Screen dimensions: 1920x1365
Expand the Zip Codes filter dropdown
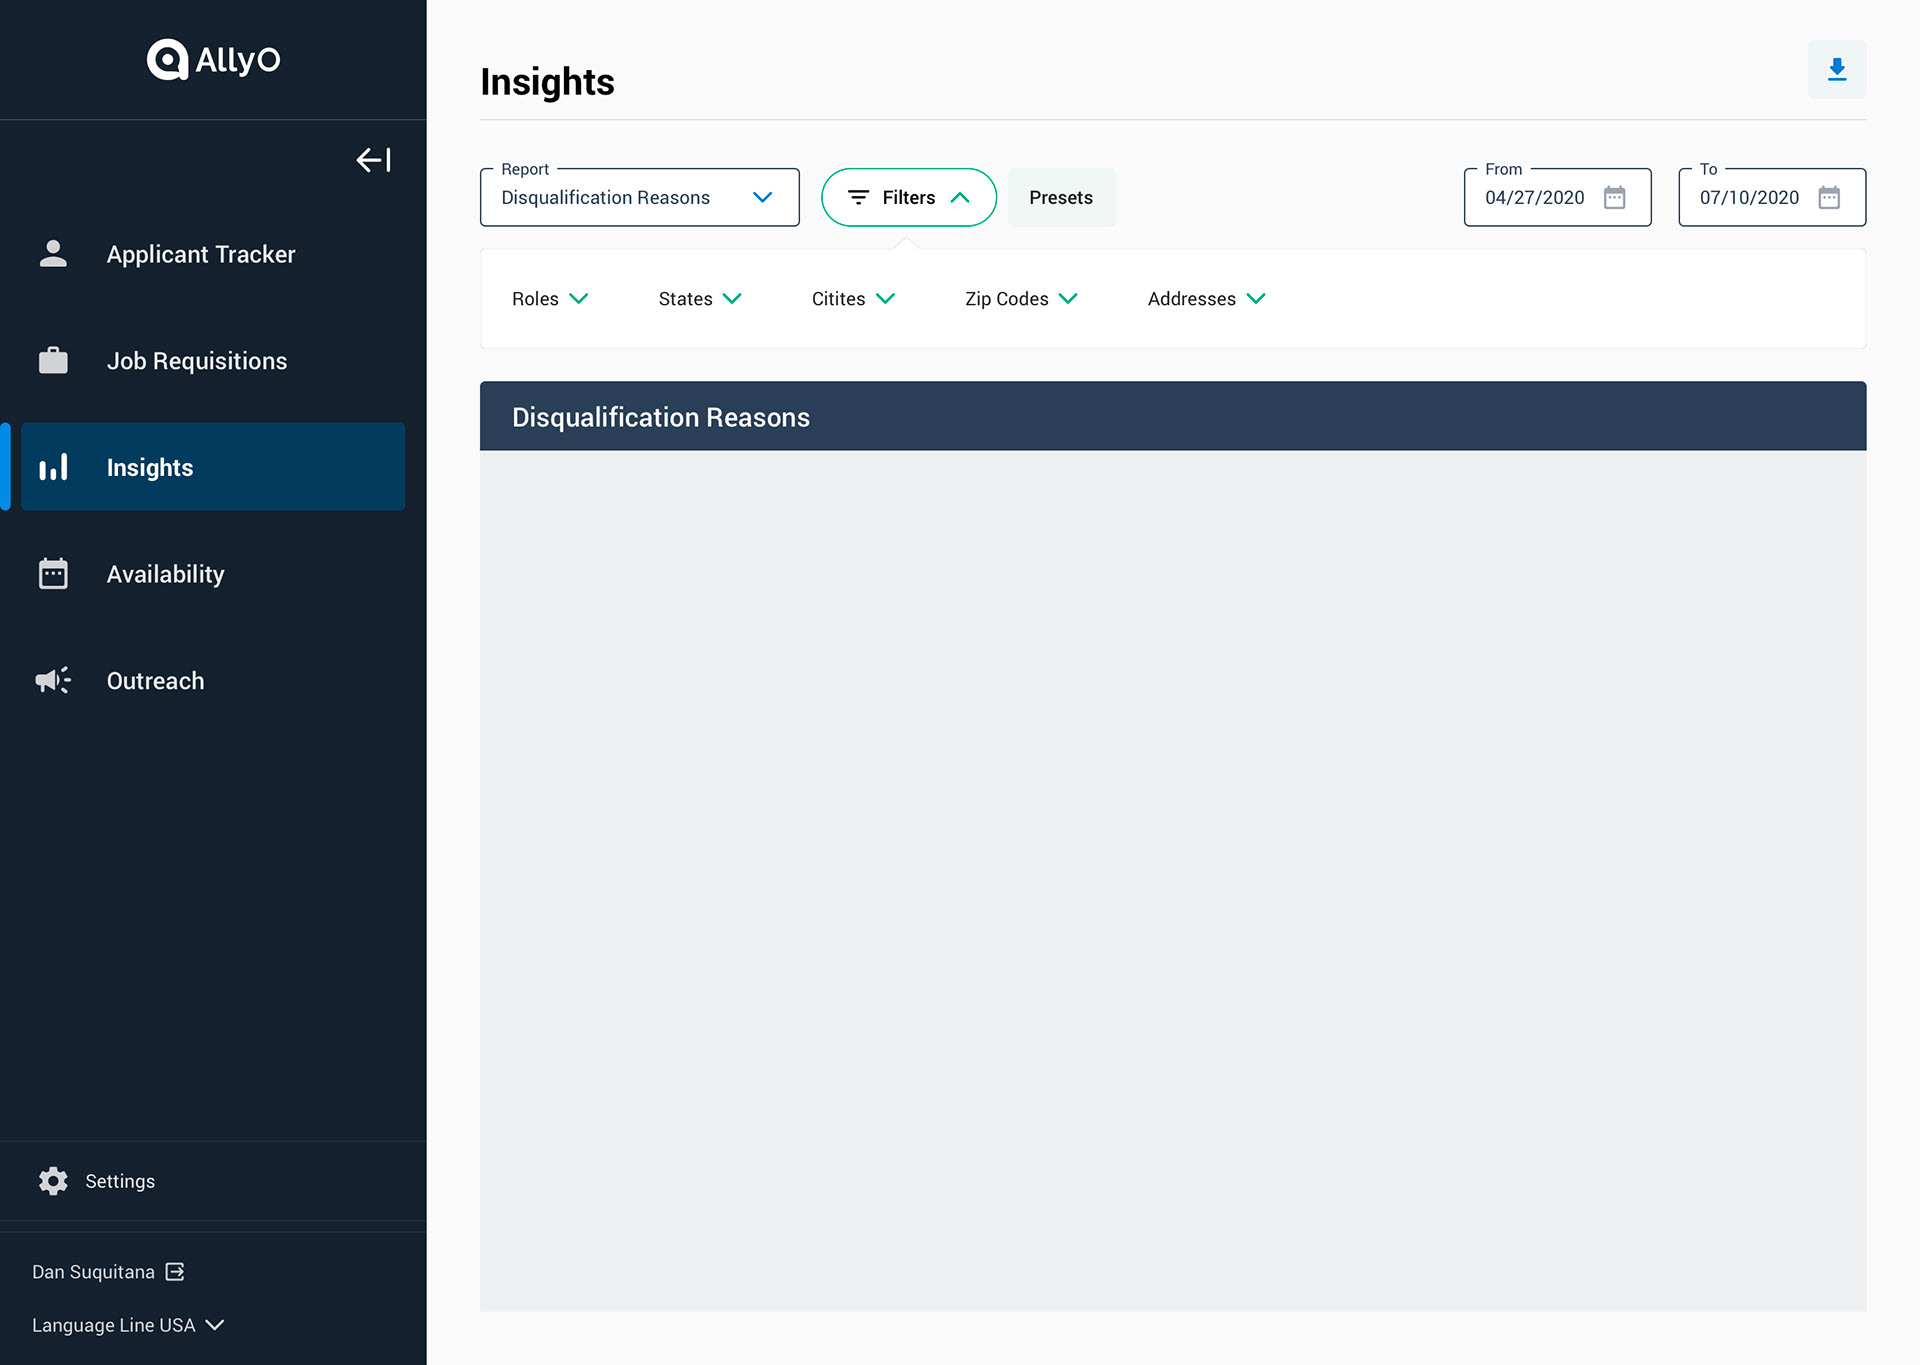[1021, 299]
